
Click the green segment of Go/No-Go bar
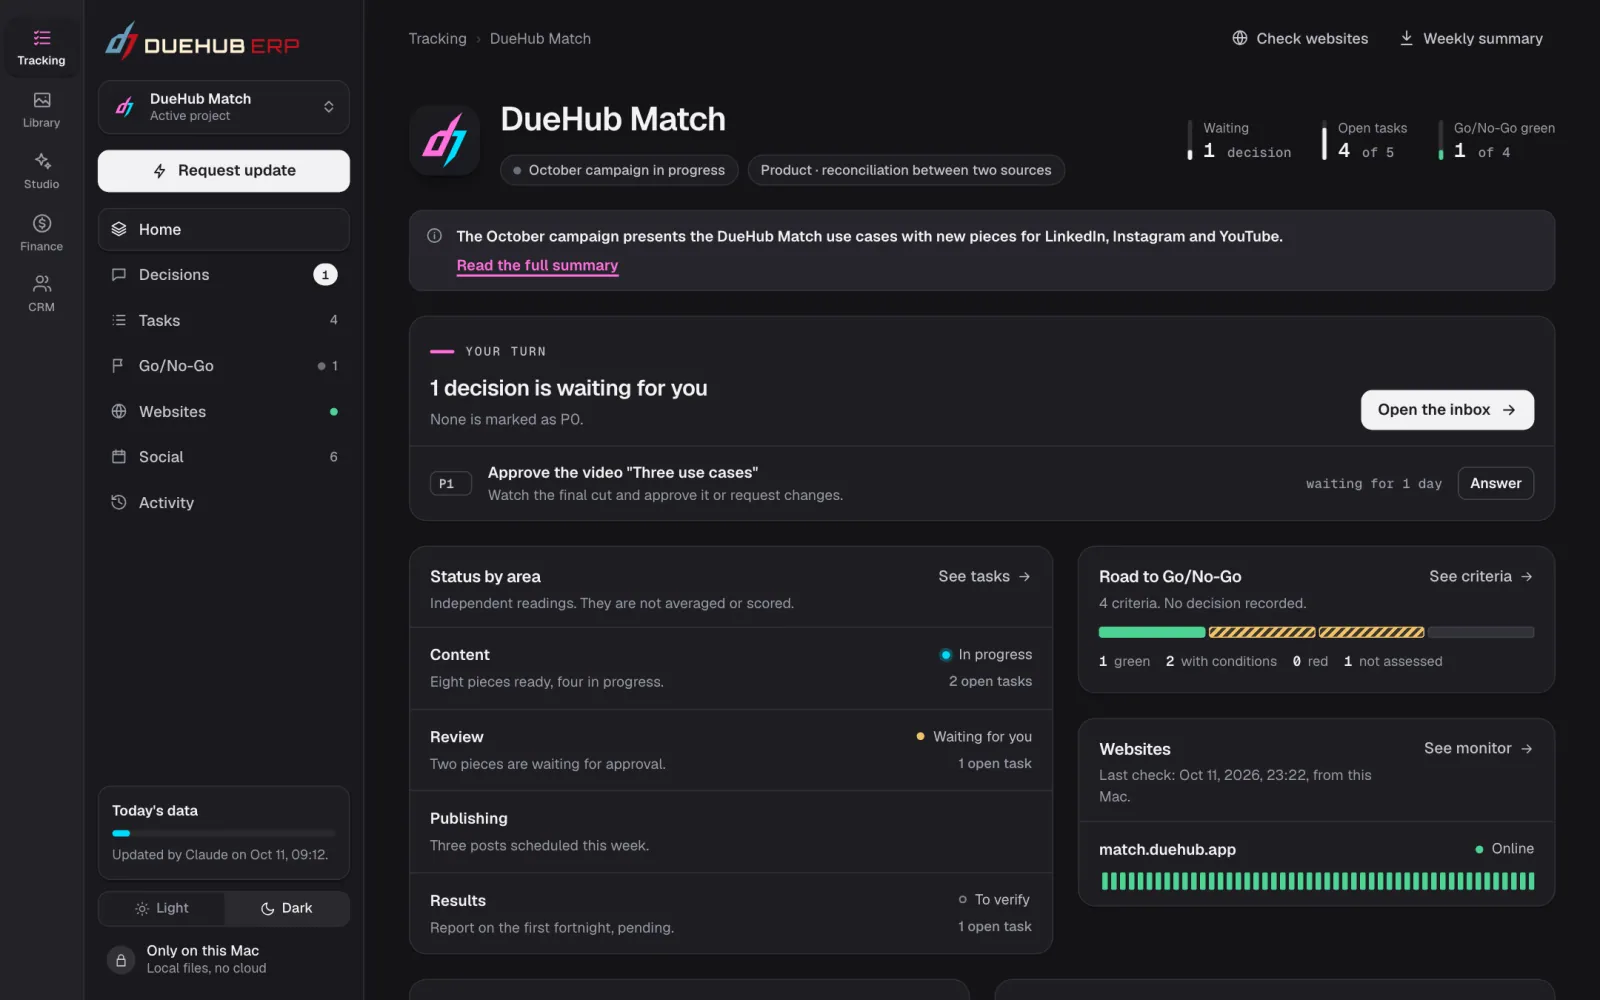tap(1152, 632)
